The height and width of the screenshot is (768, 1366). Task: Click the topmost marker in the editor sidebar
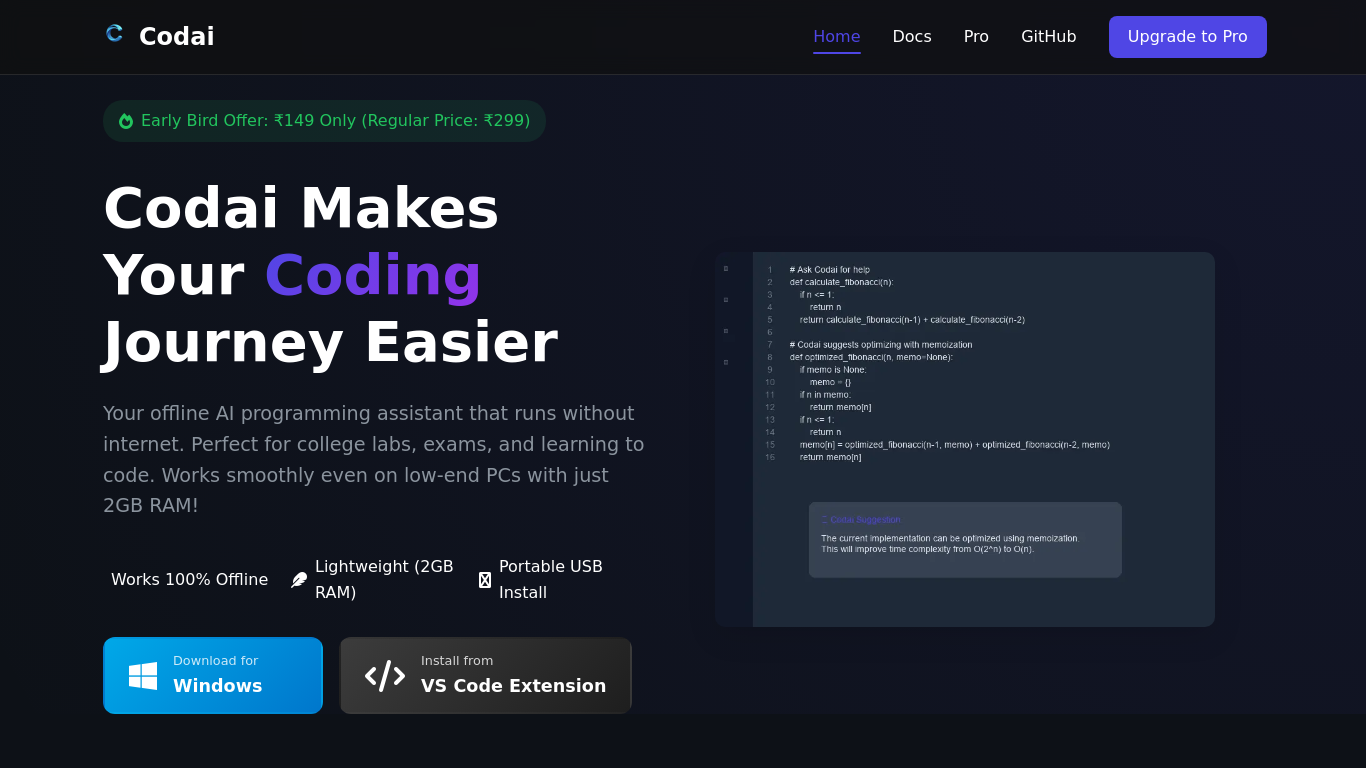tap(725, 268)
